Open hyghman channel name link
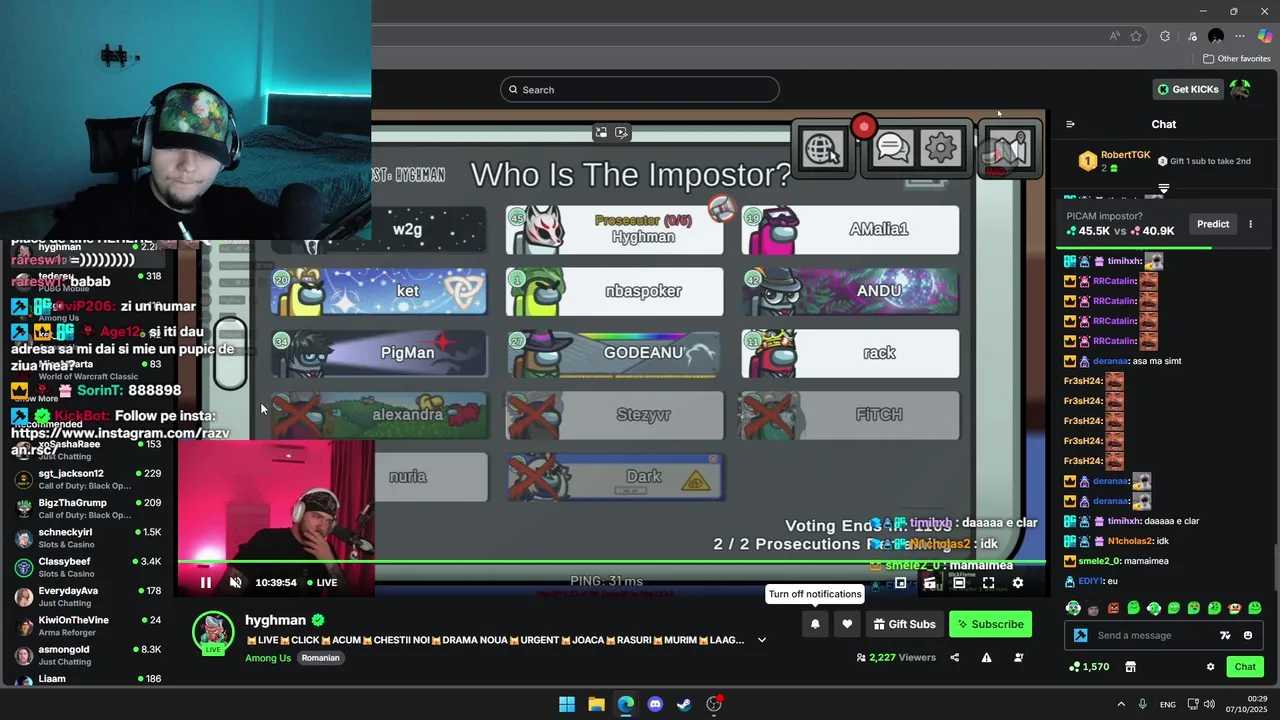Screen dimensions: 1280x720 (x=275, y=620)
